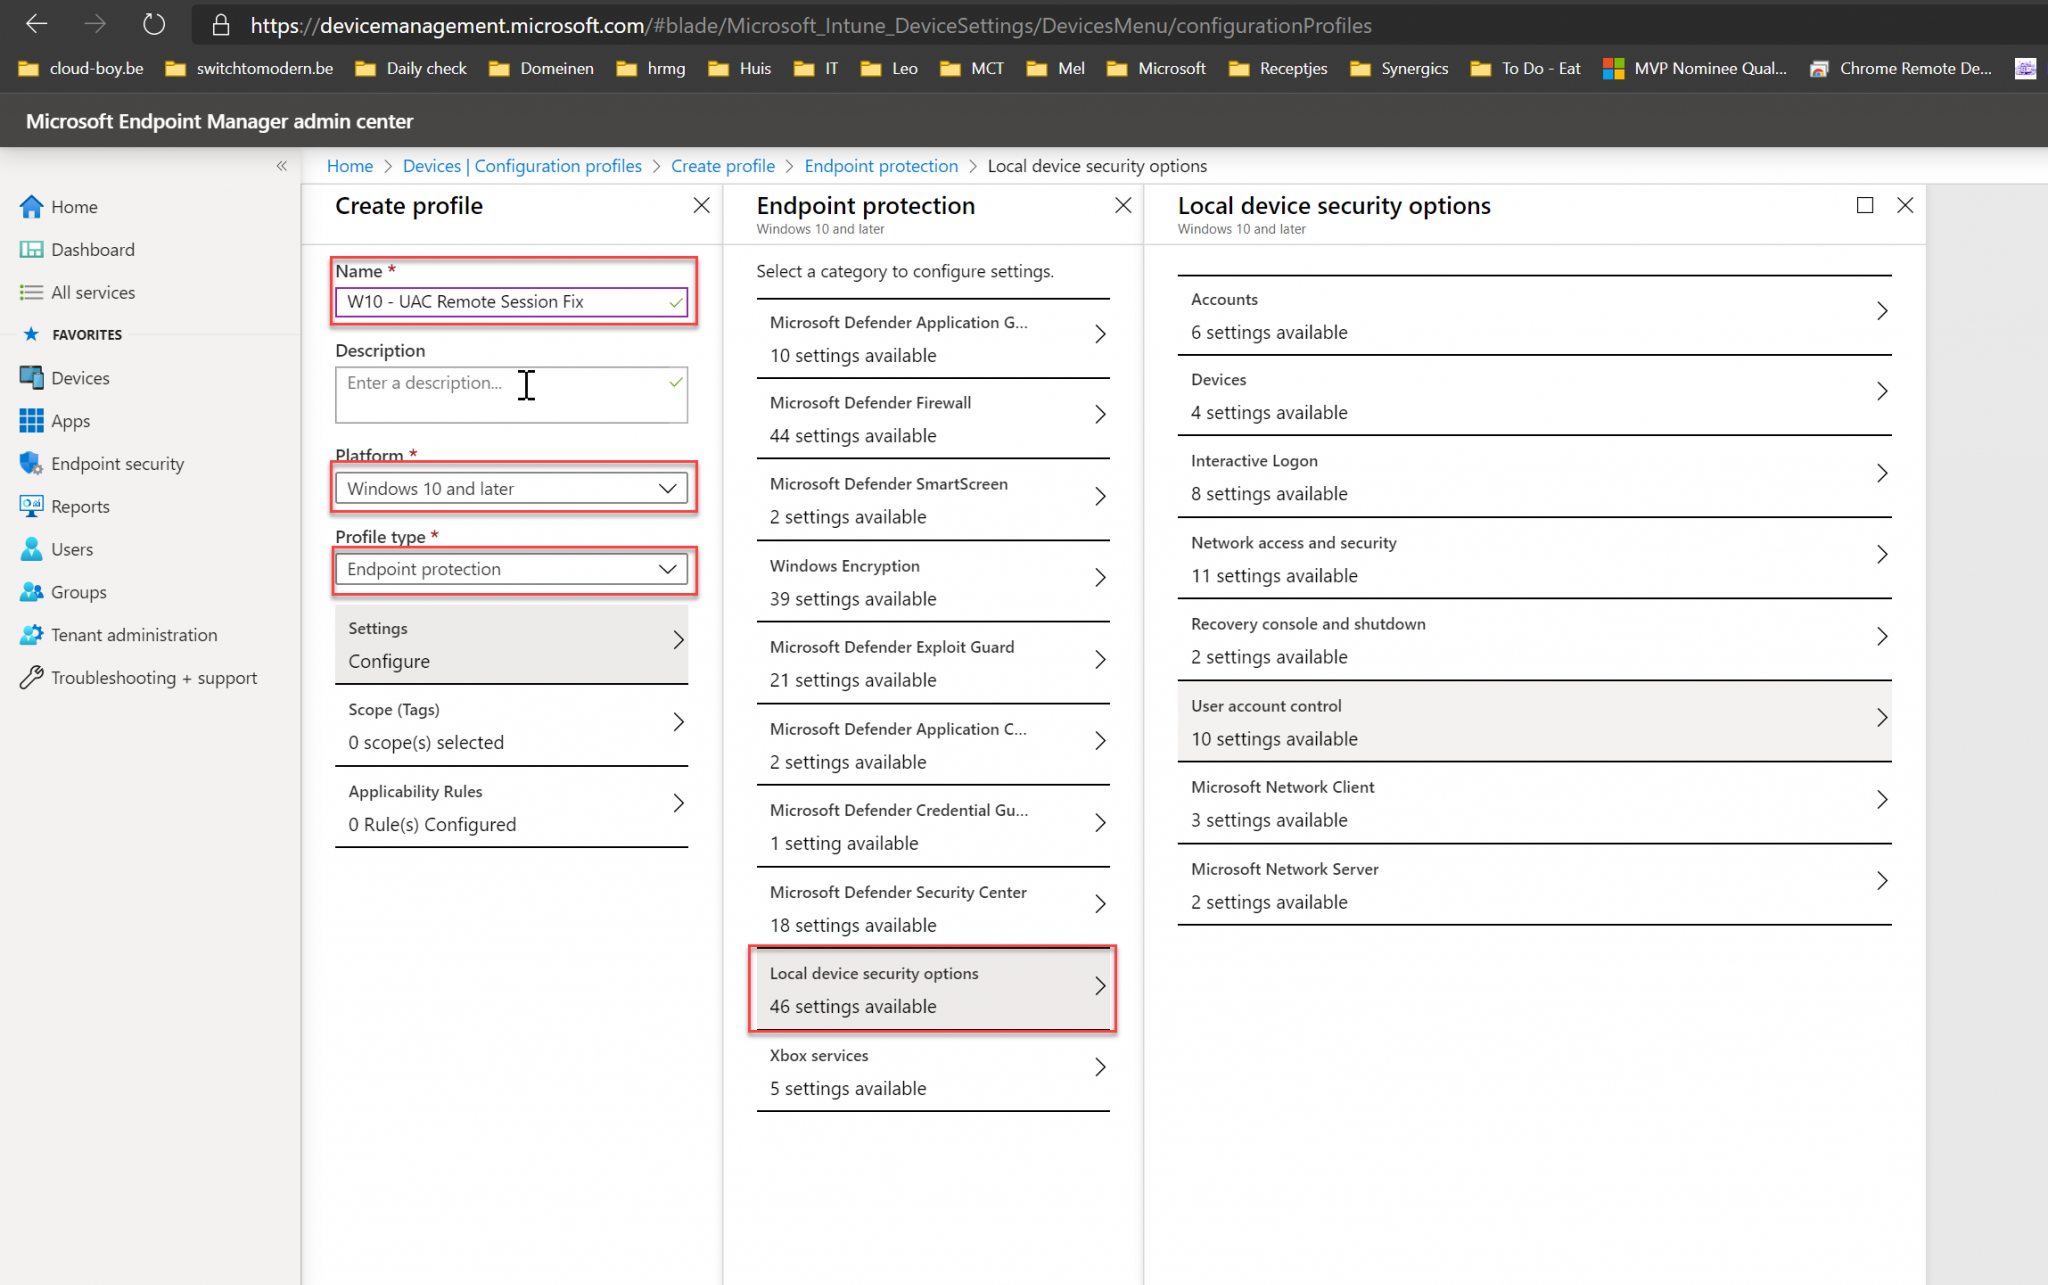Close the Local device security options blade
Image resolution: width=2048 pixels, height=1285 pixels.
(x=1905, y=205)
